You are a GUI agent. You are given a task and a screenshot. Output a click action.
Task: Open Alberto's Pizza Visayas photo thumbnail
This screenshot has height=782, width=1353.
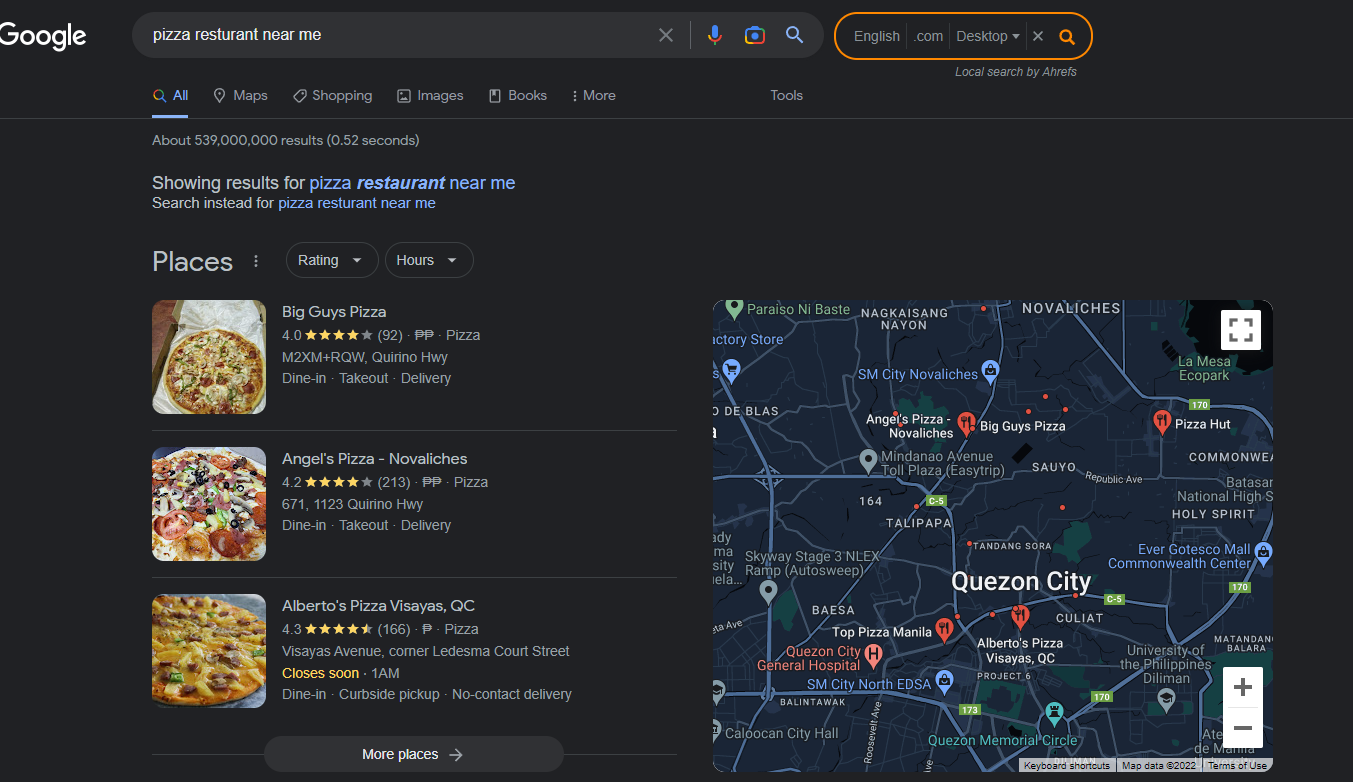click(209, 651)
